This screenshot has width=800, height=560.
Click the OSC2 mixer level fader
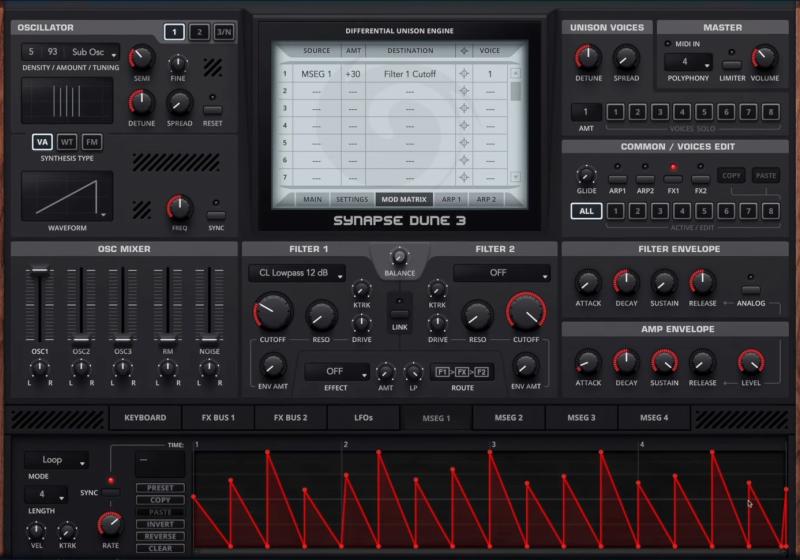pos(81,304)
